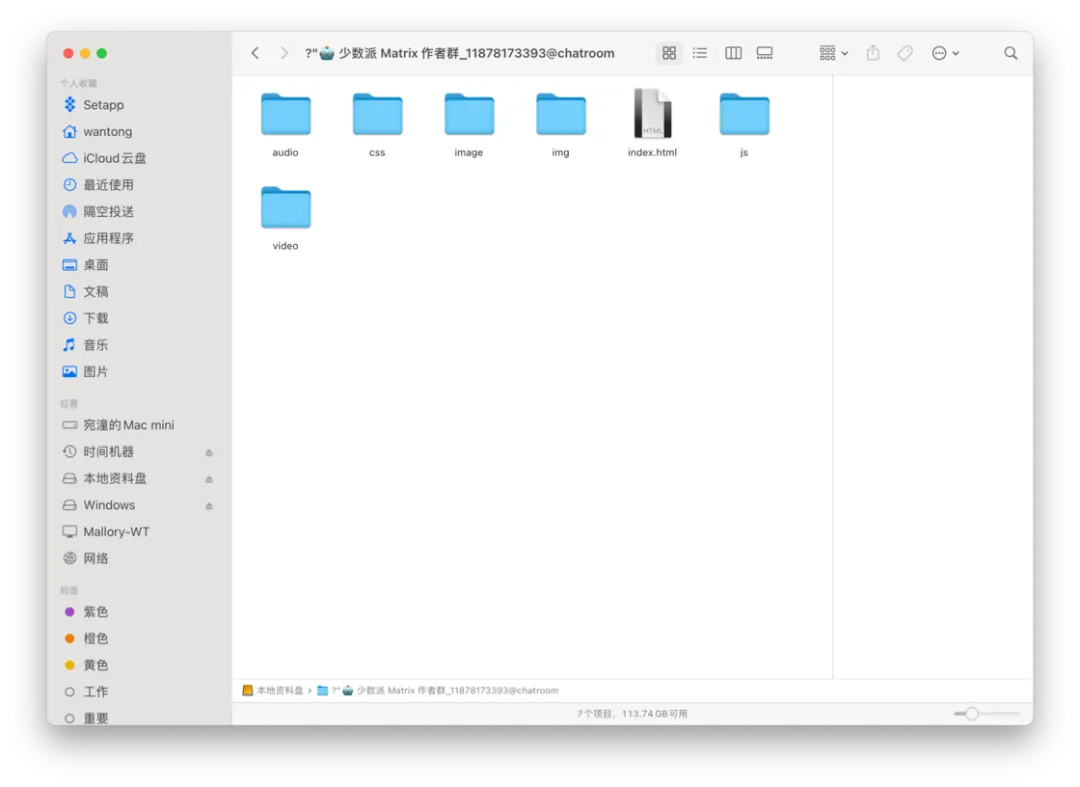Switch to column view
The image size is (1080, 787).
tap(733, 53)
